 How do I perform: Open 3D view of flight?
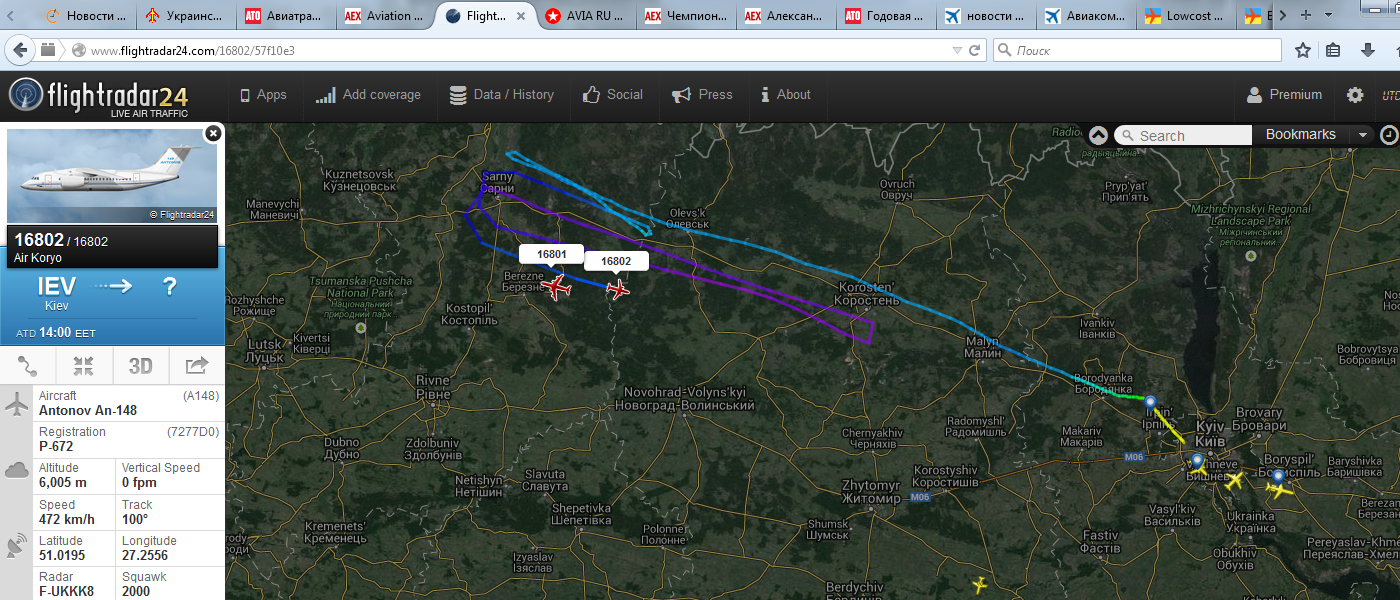point(141,367)
